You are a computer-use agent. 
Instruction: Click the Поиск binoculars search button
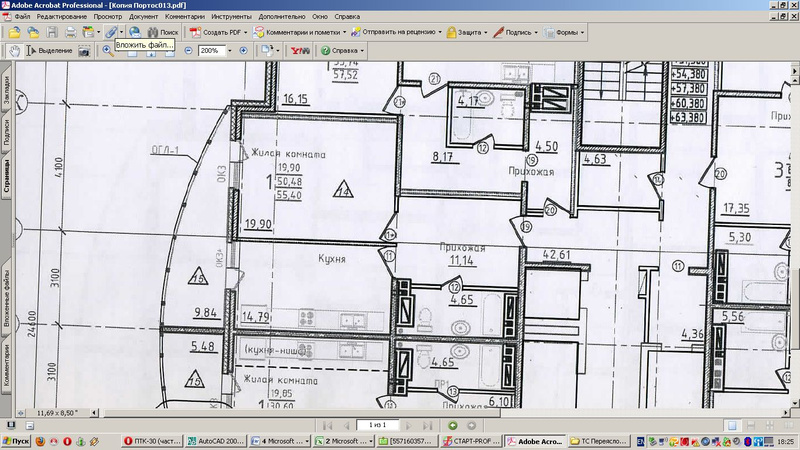click(161, 33)
